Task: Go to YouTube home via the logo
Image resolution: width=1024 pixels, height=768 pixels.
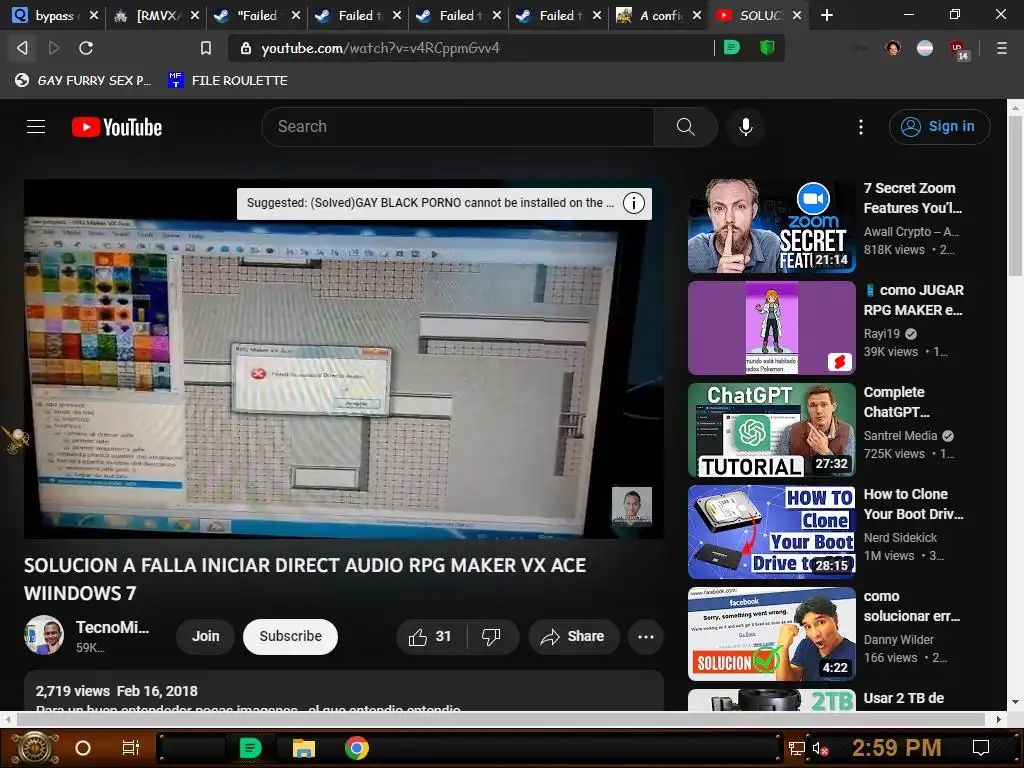Action: (117, 127)
